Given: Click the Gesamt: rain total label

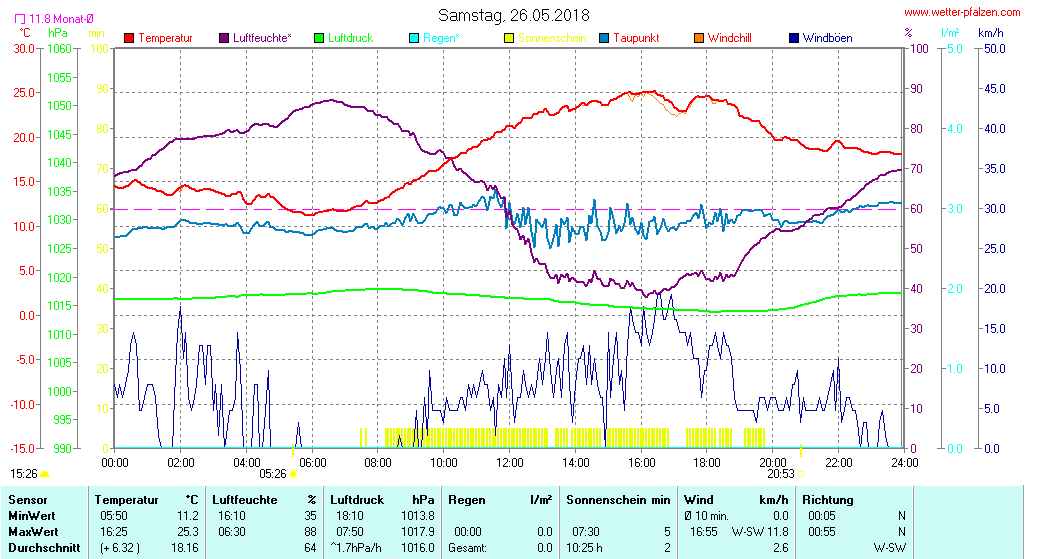Looking at the screenshot, I should point(467,548).
